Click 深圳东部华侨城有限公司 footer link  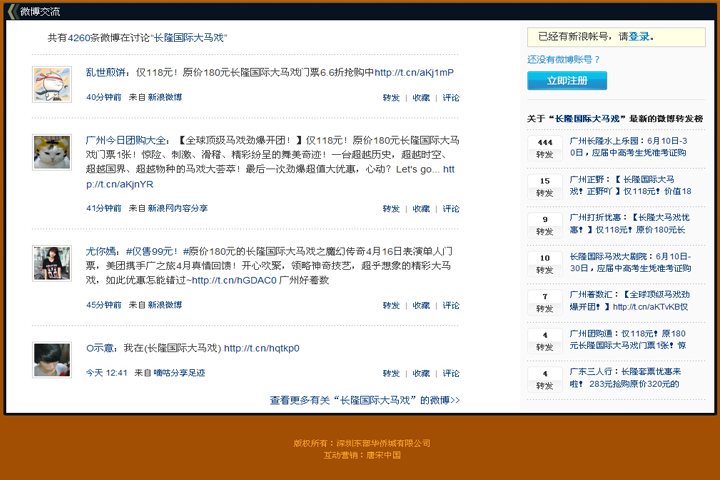click(x=382, y=443)
